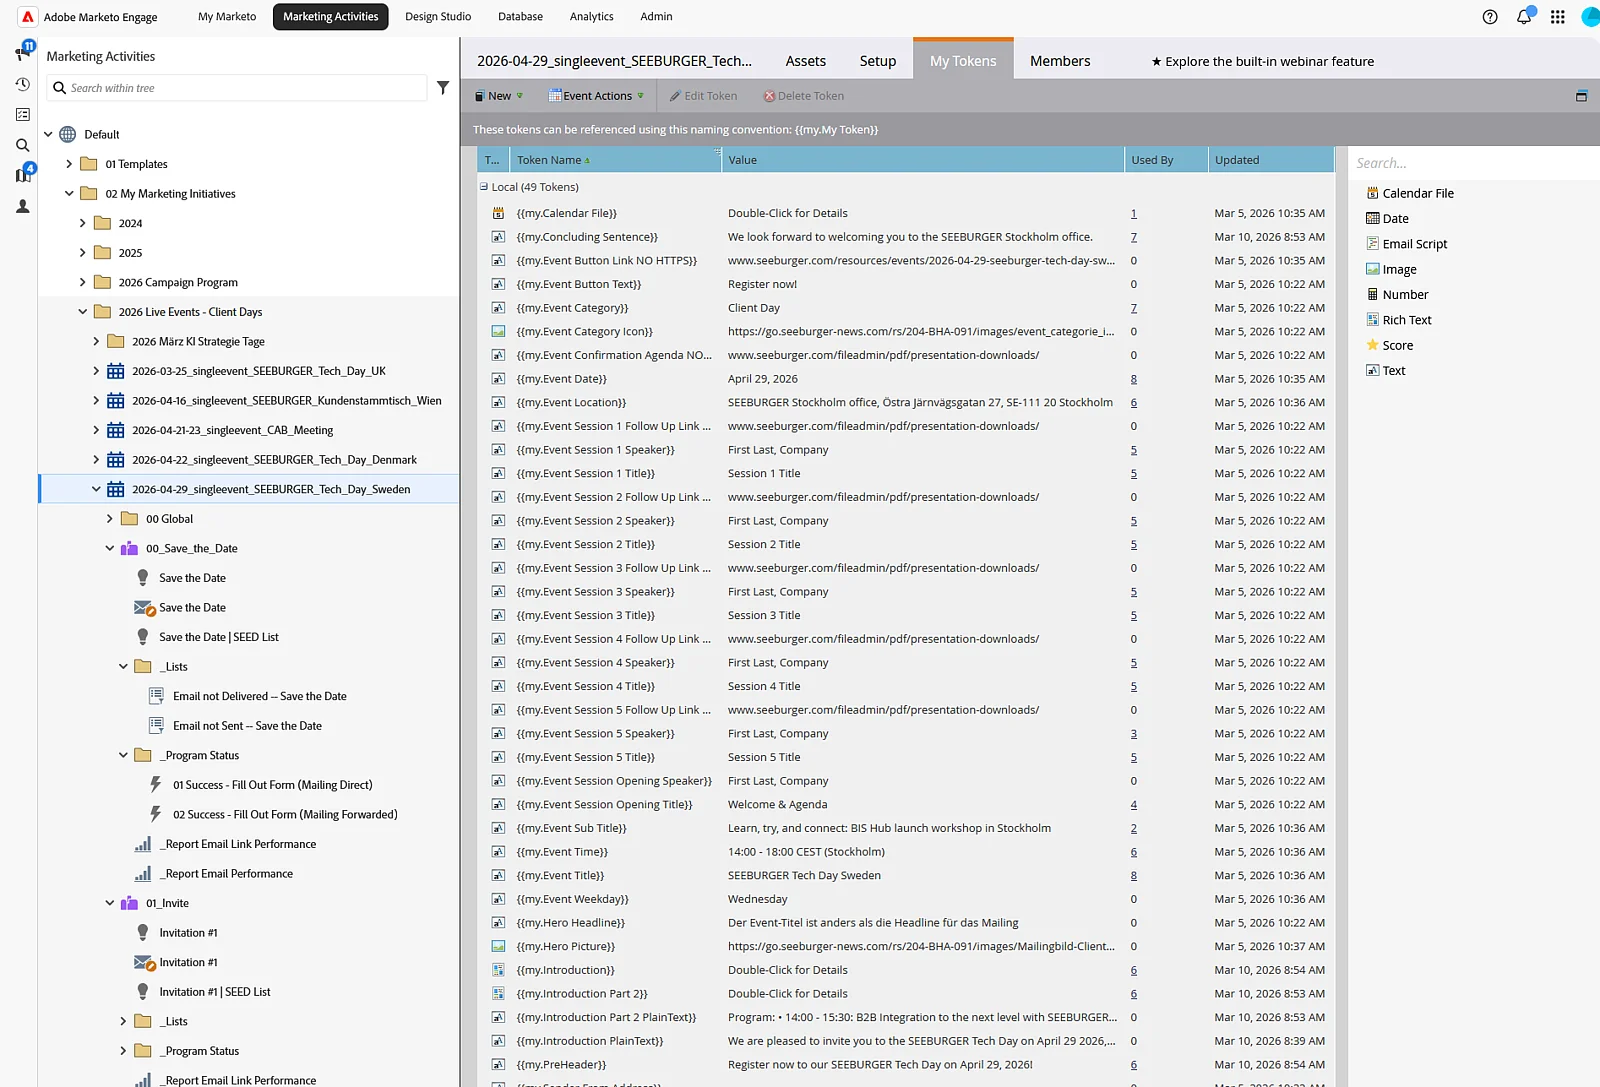Collapse the Default workspace node
Screen dimensions: 1600x1087
[x=48, y=134]
